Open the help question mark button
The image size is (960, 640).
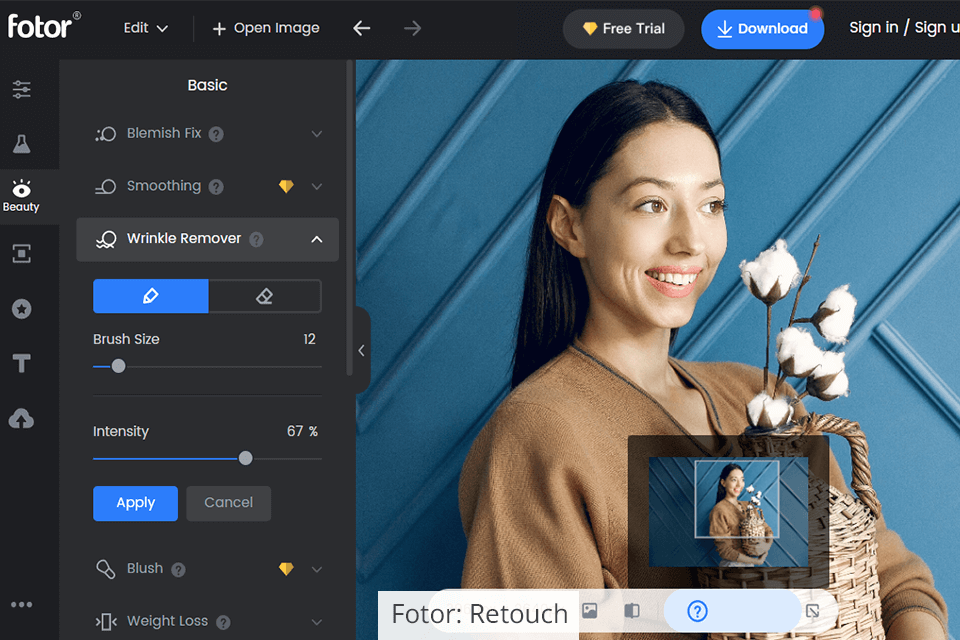[697, 611]
